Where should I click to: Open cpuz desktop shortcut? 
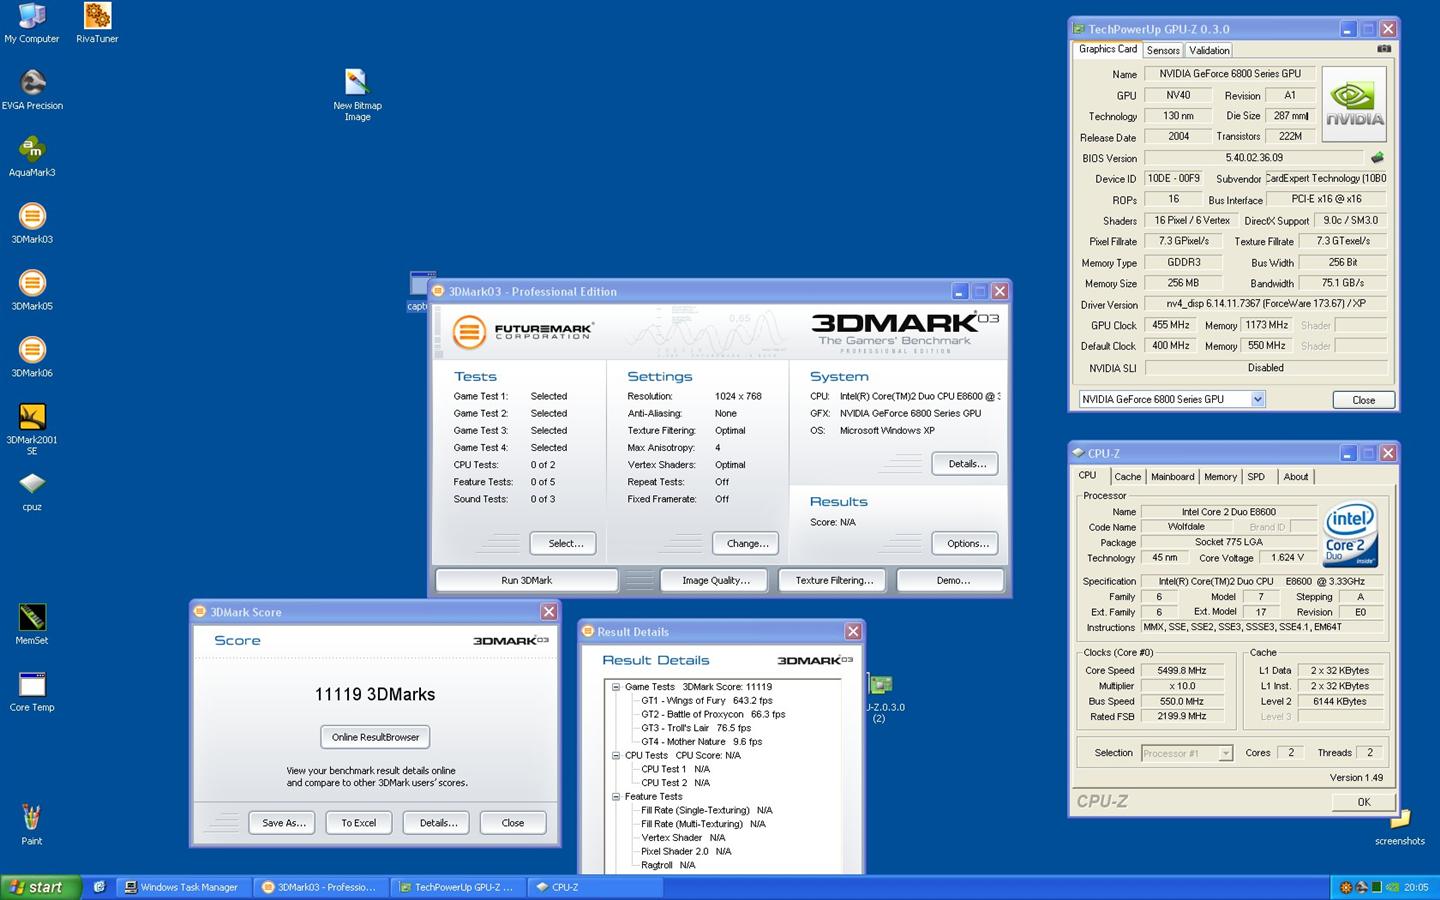(x=32, y=491)
